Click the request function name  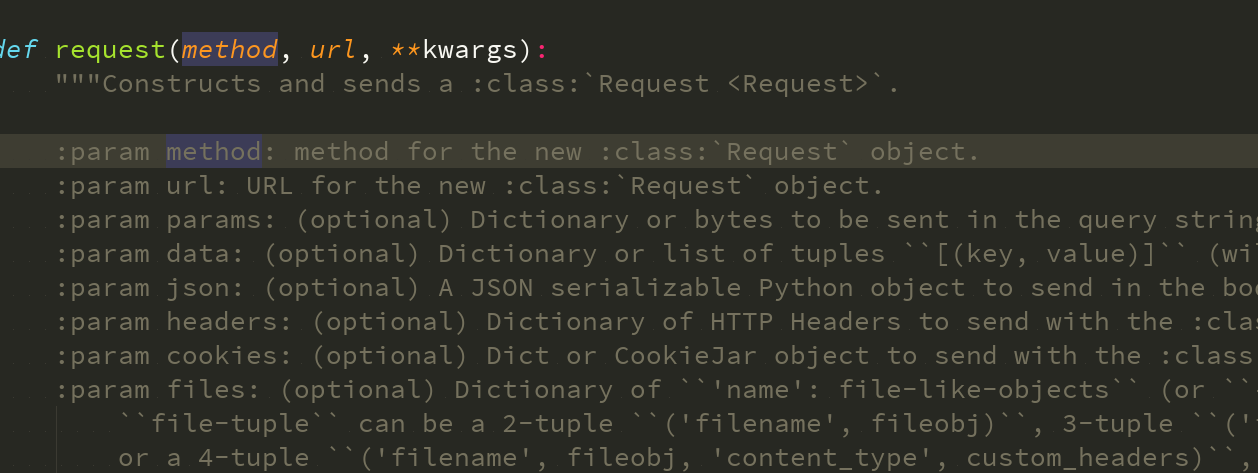click(x=110, y=49)
